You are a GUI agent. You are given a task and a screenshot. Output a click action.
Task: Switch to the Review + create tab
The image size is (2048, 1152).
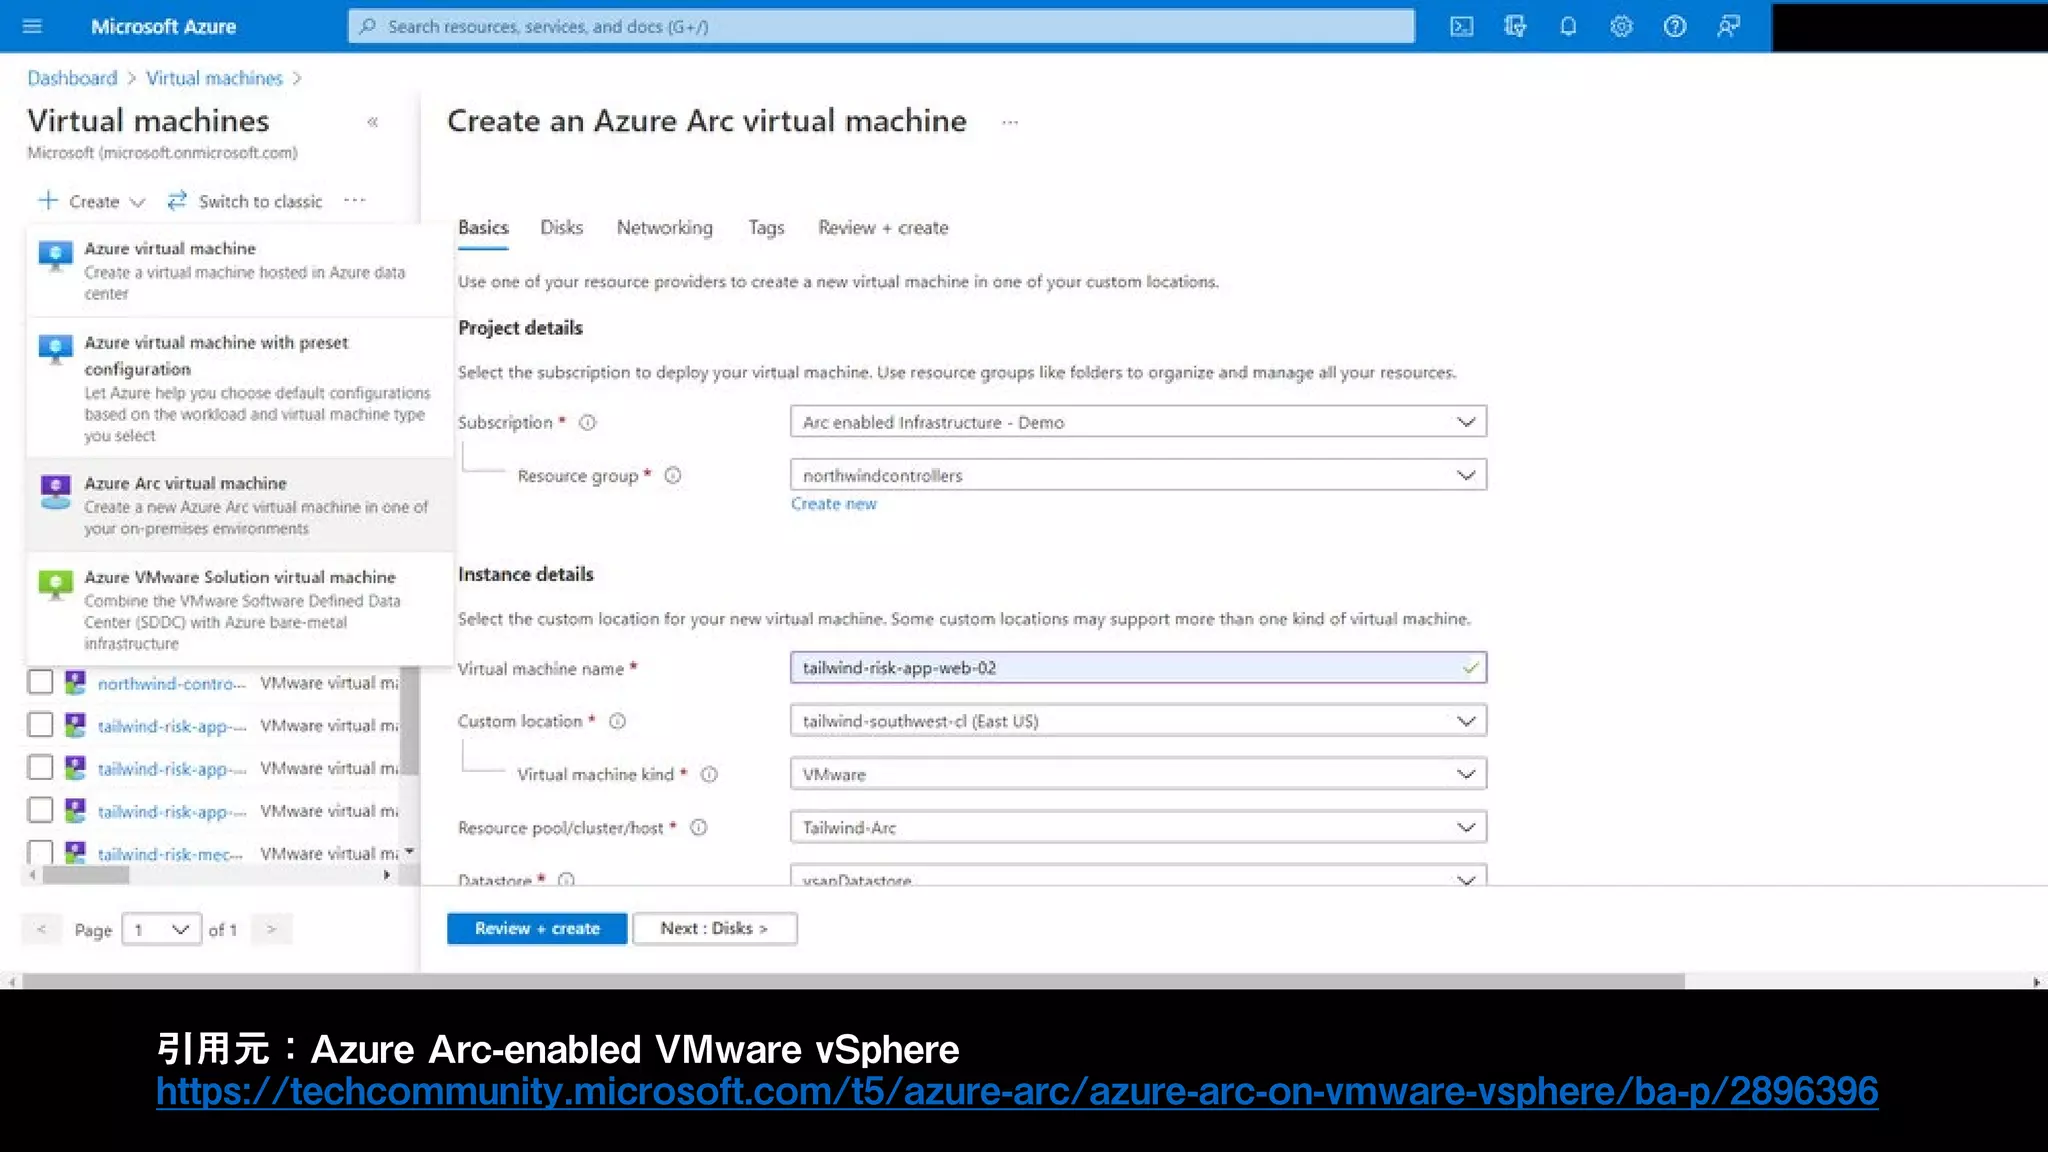883,228
